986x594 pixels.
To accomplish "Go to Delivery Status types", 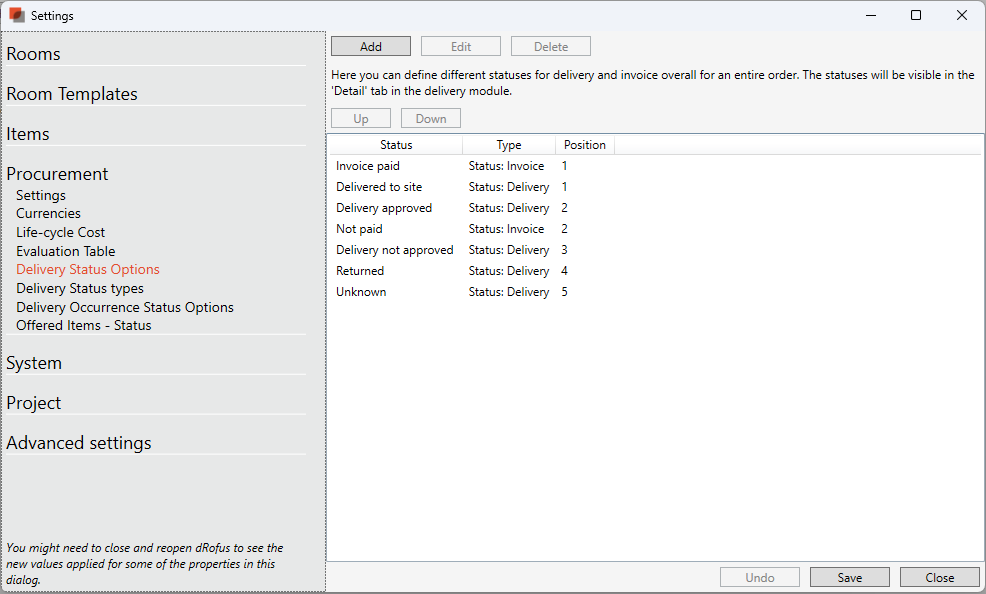I will [x=80, y=288].
